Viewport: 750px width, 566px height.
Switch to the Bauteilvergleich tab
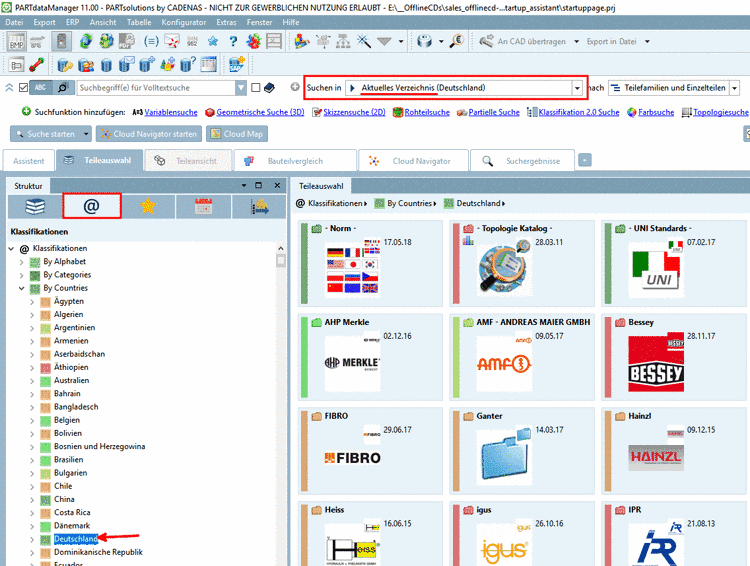point(295,161)
